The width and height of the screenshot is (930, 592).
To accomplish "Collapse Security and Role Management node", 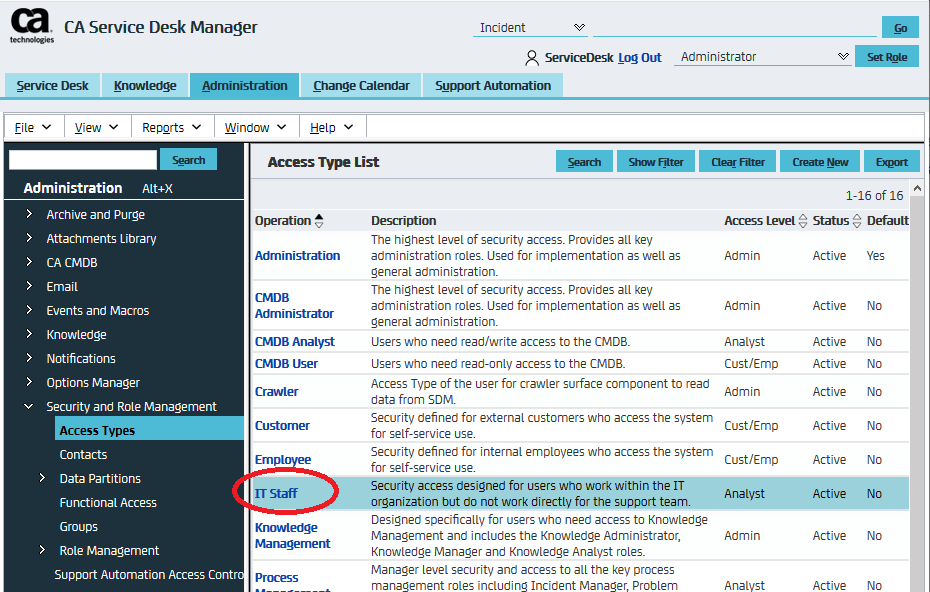I will [28, 407].
